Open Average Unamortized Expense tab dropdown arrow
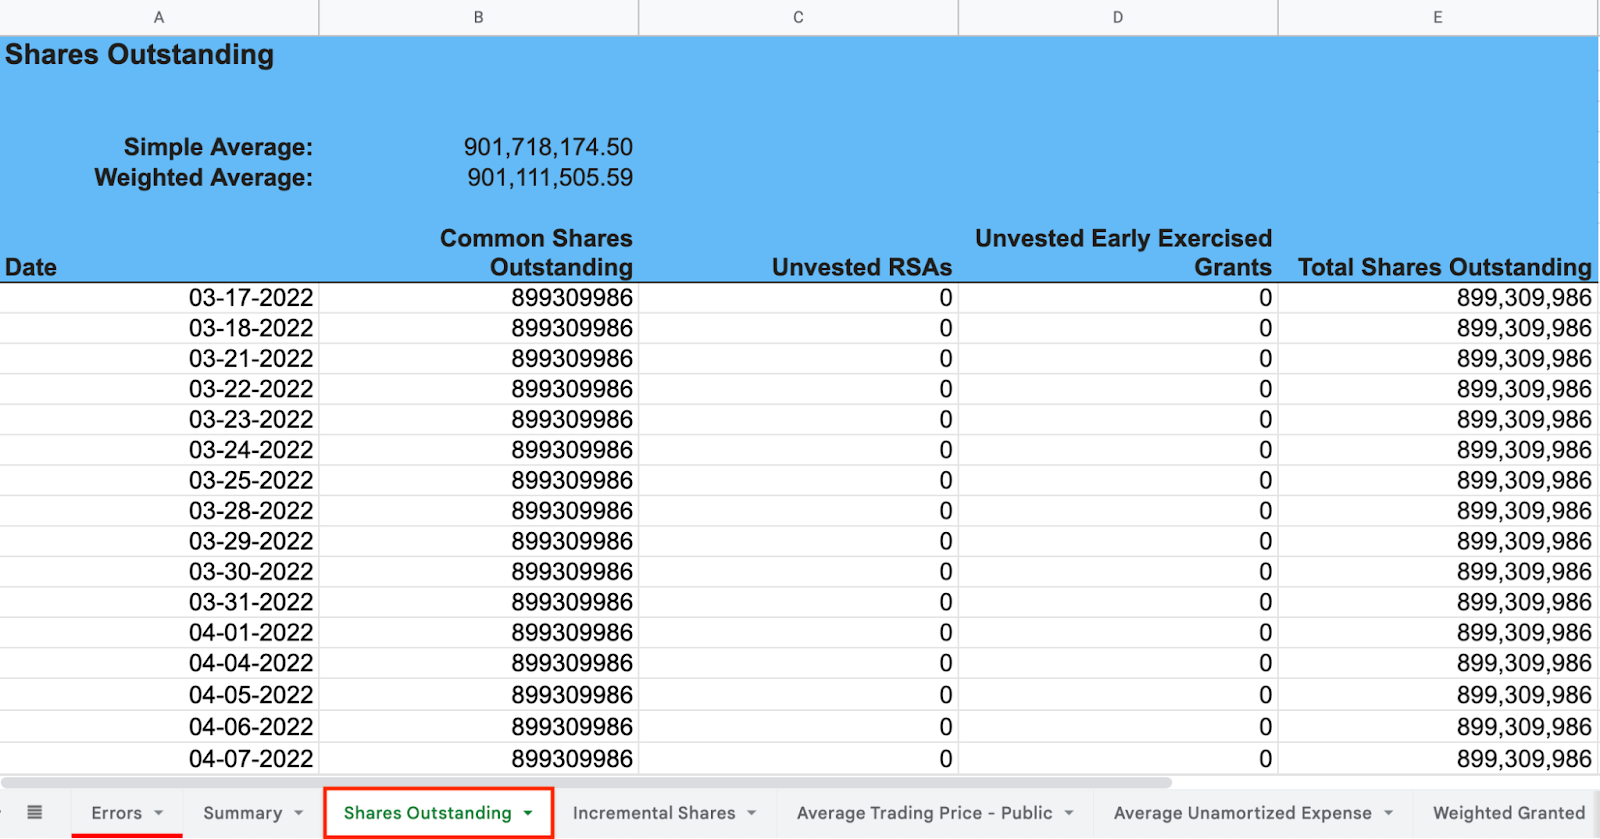 tap(1388, 813)
